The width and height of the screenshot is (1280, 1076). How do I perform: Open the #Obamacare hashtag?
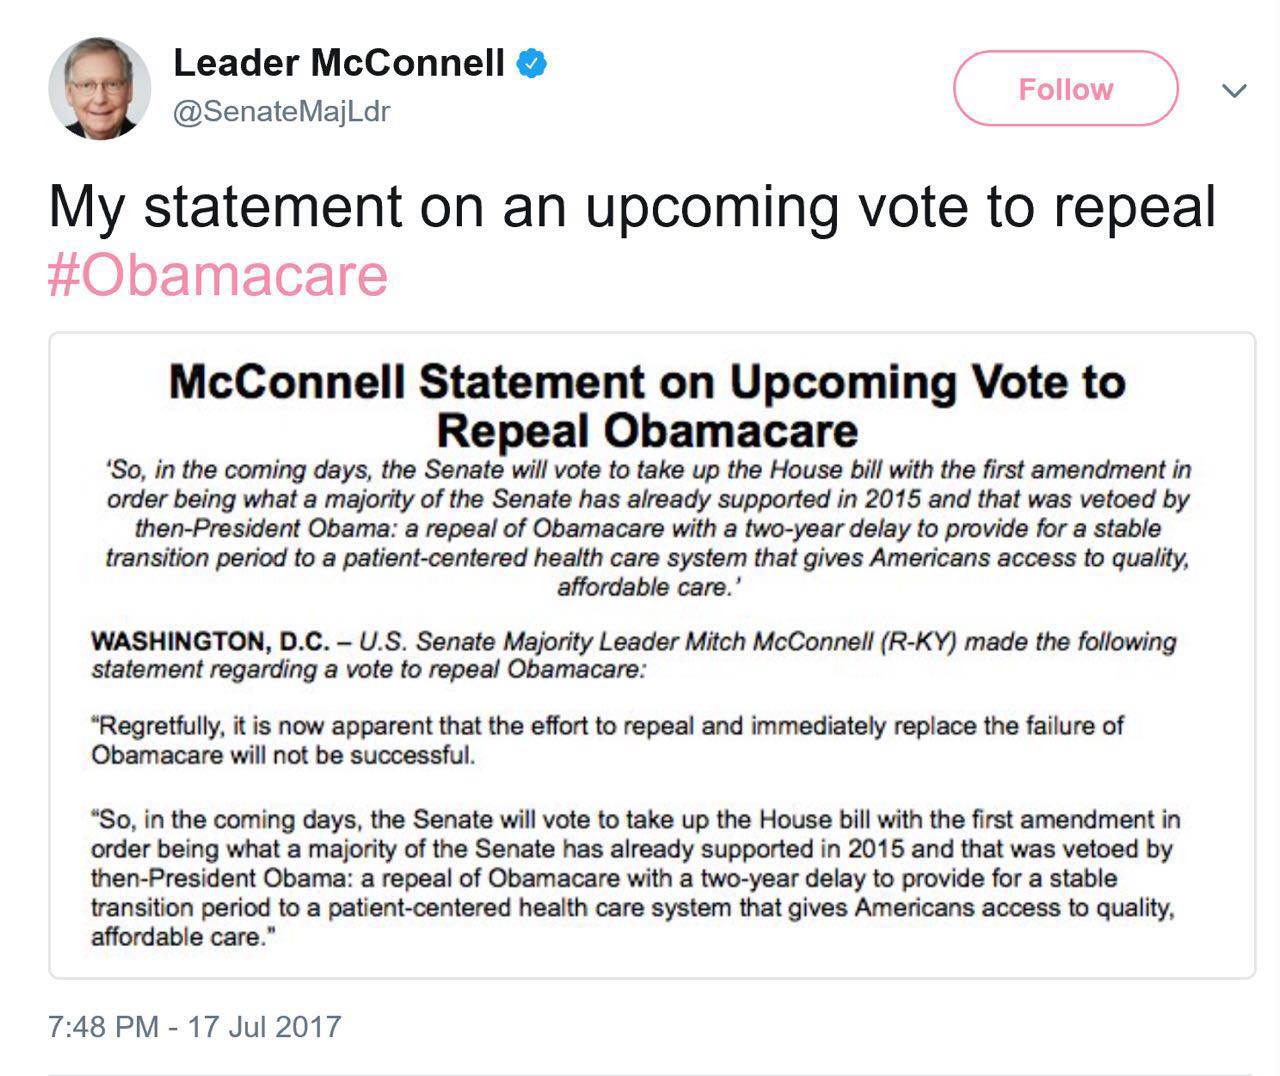point(218,275)
